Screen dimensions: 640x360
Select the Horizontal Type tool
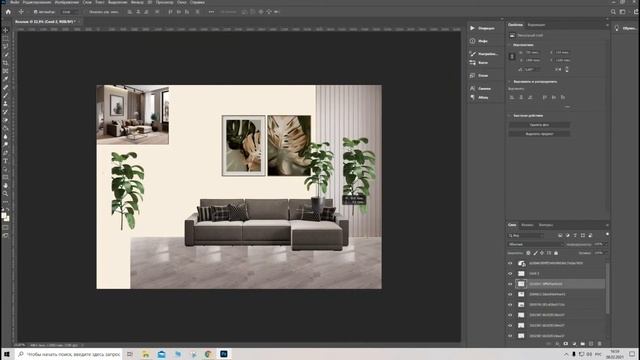click(5, 161)
